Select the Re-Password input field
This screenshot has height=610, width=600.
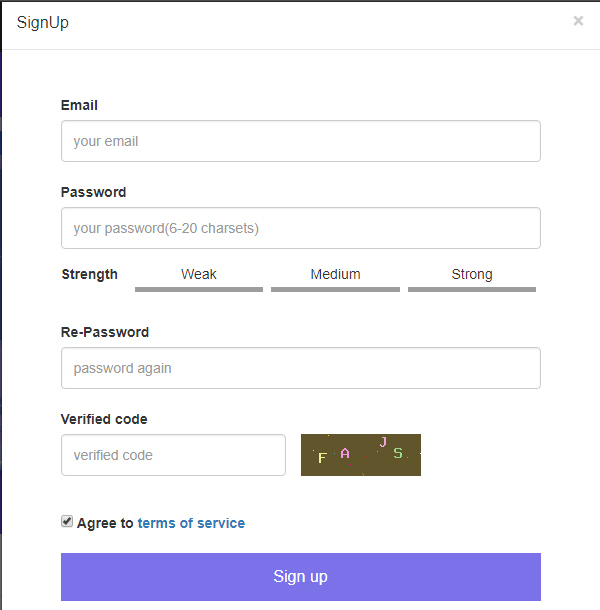[x=300, y=368]
